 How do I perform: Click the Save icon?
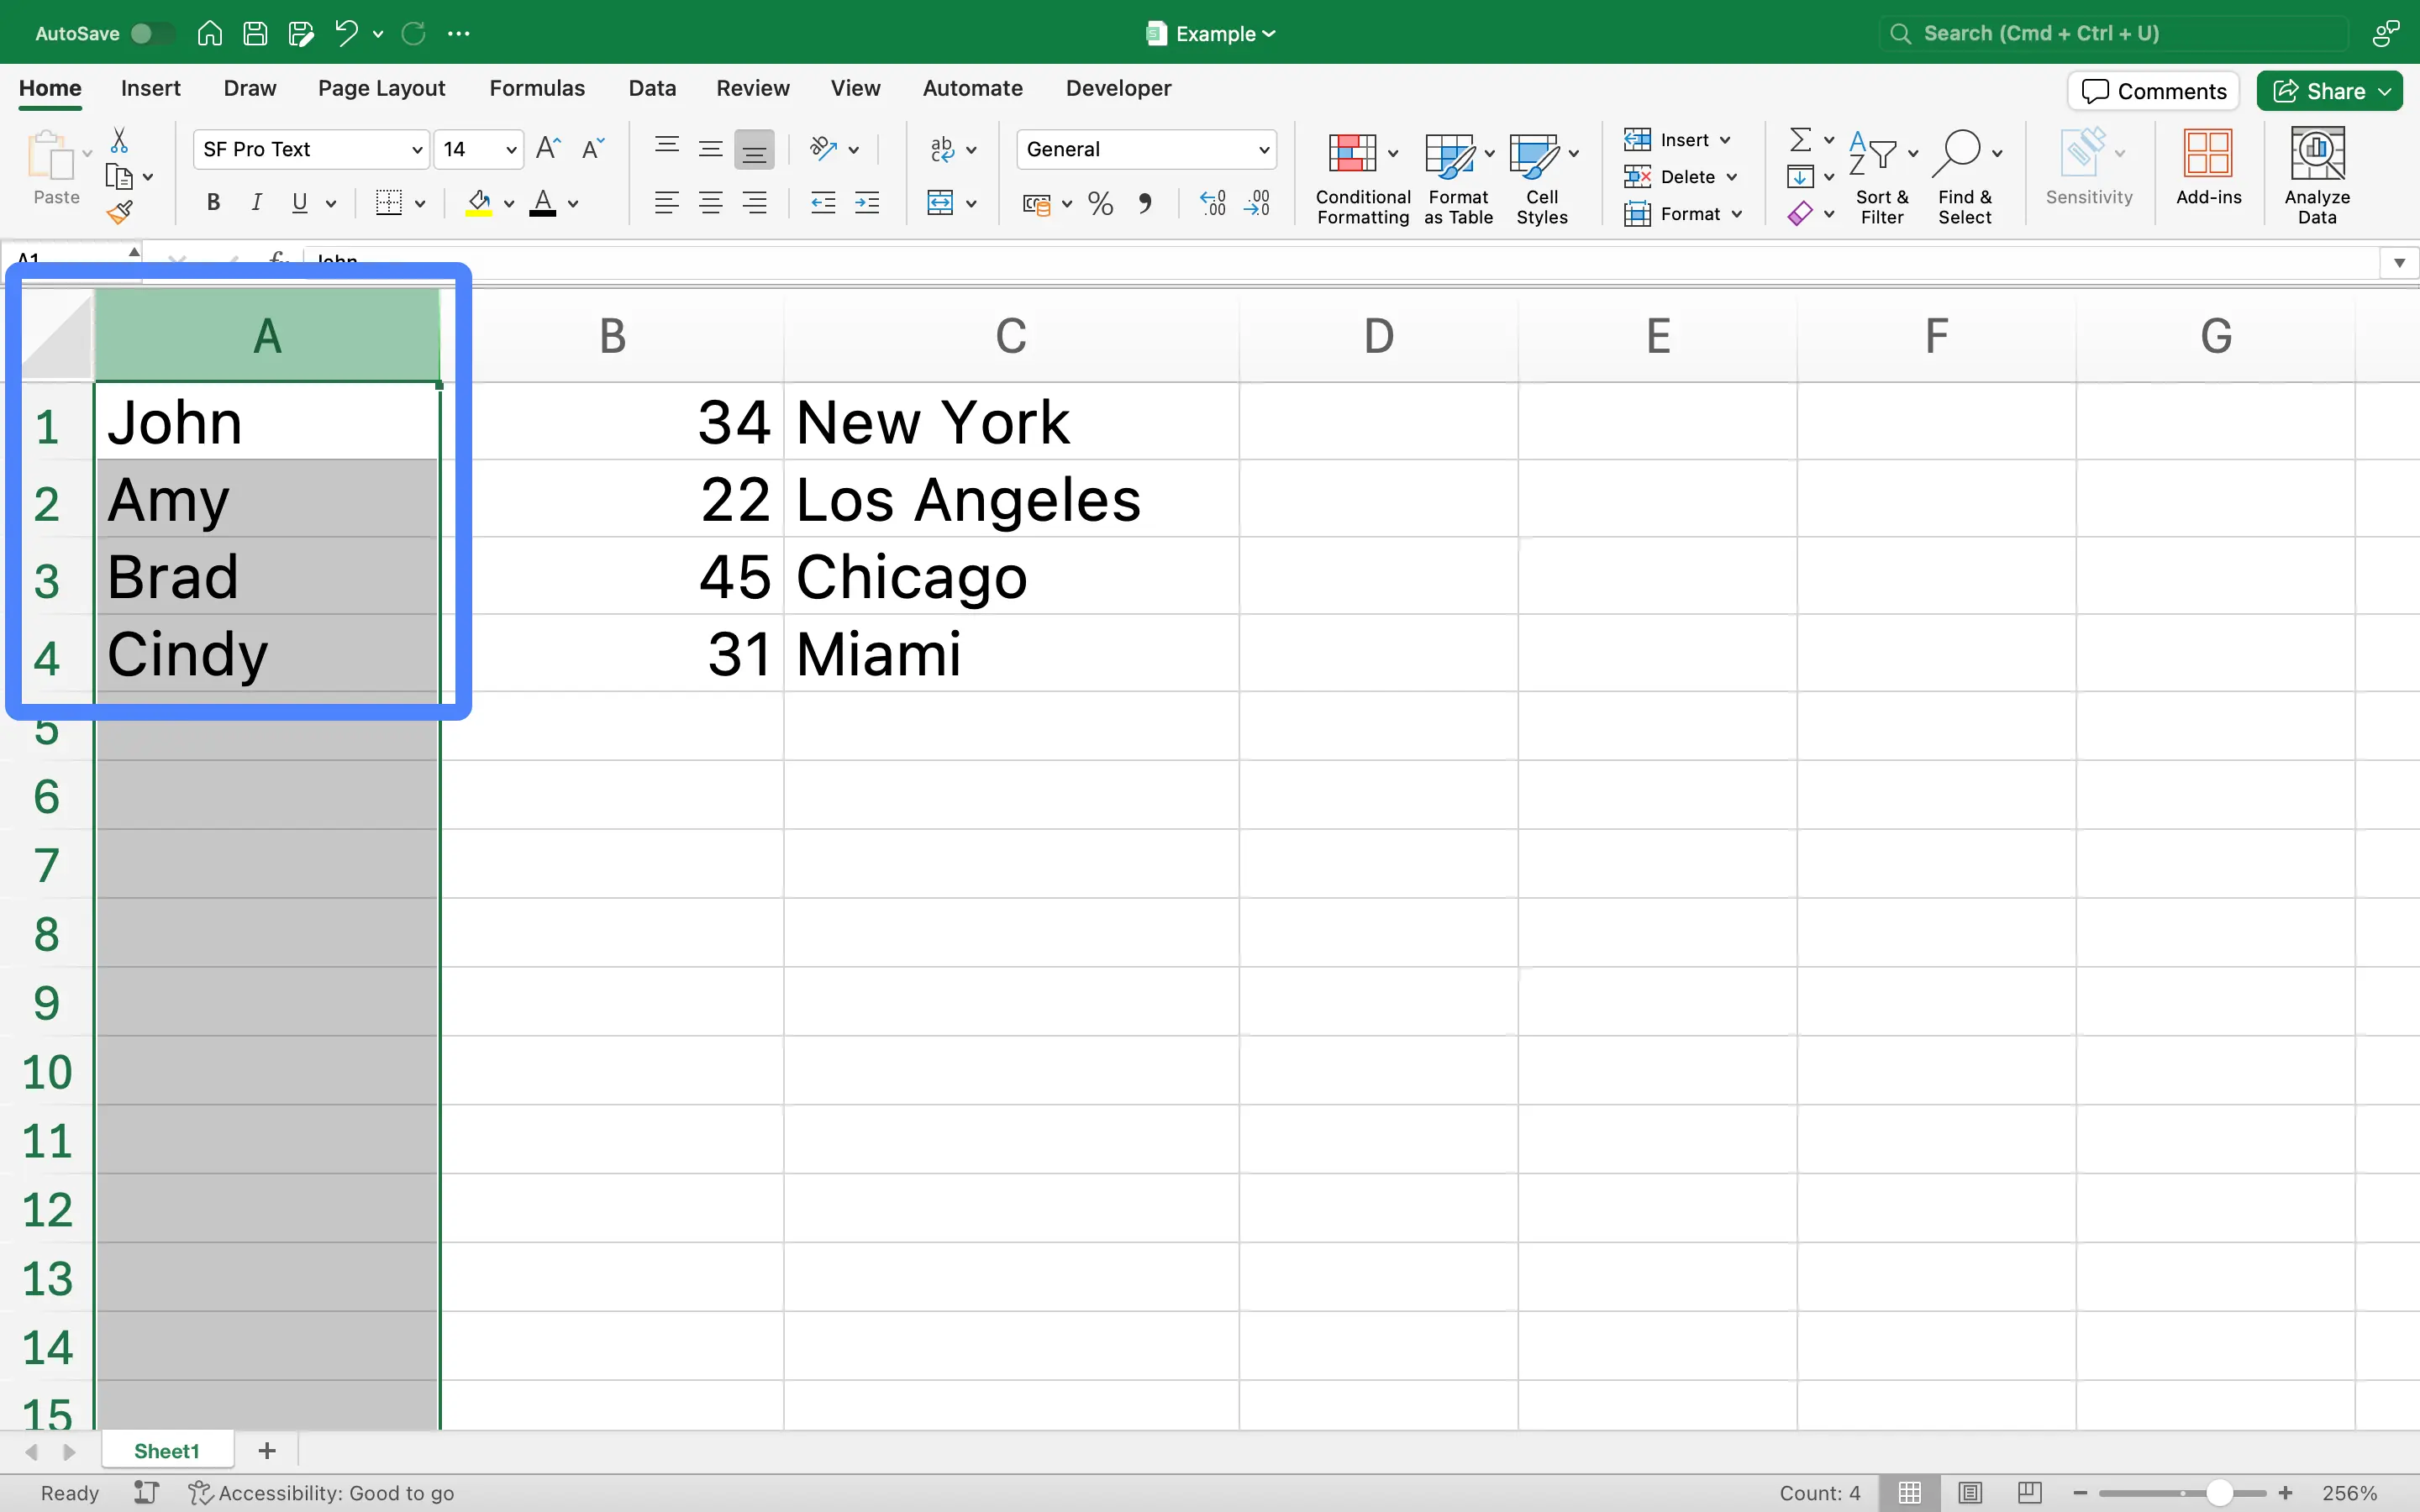255,33
